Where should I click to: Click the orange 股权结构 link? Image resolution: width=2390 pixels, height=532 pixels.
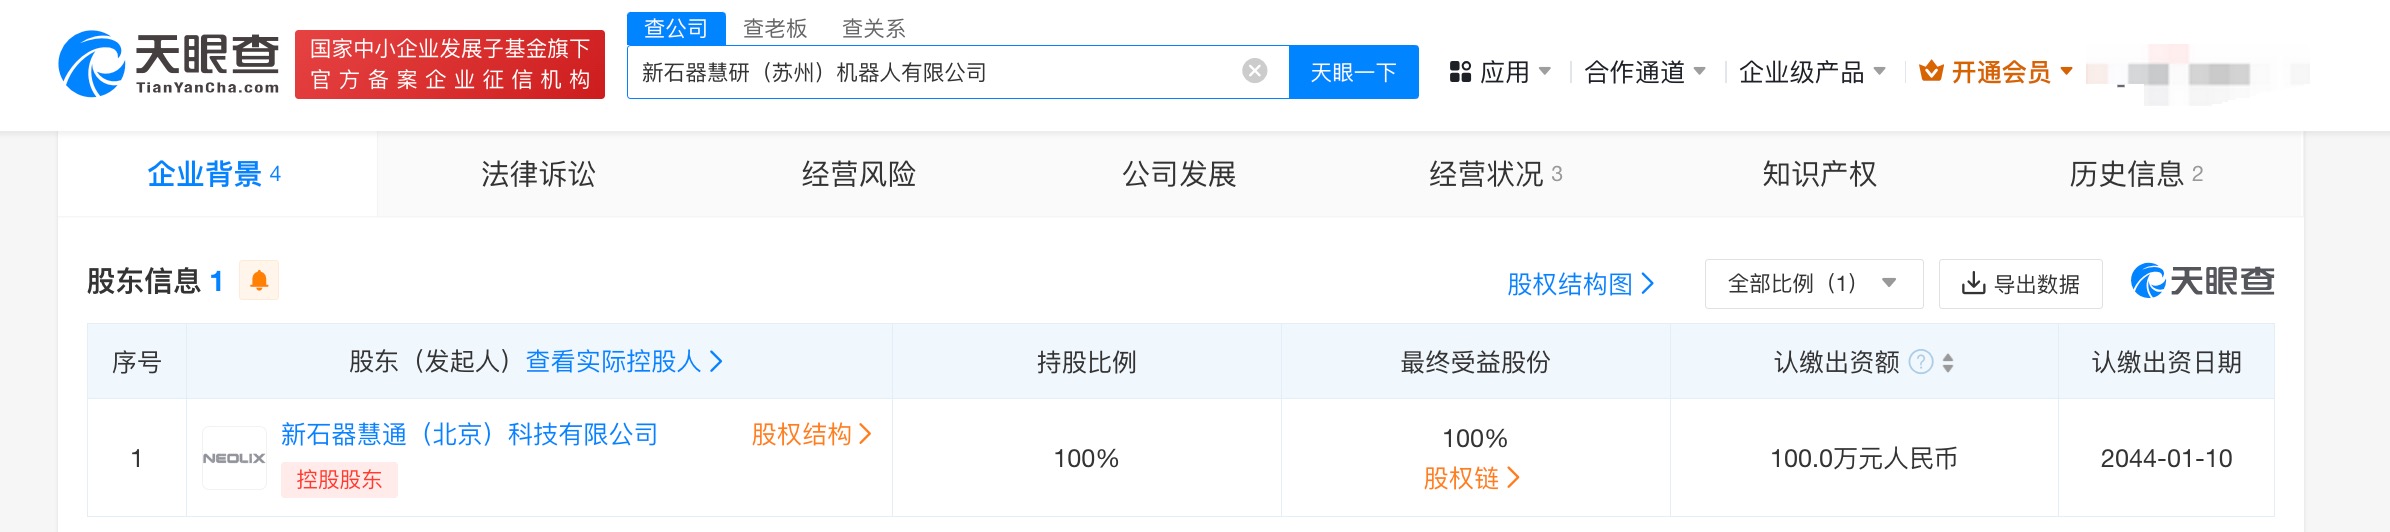point(811,435)
